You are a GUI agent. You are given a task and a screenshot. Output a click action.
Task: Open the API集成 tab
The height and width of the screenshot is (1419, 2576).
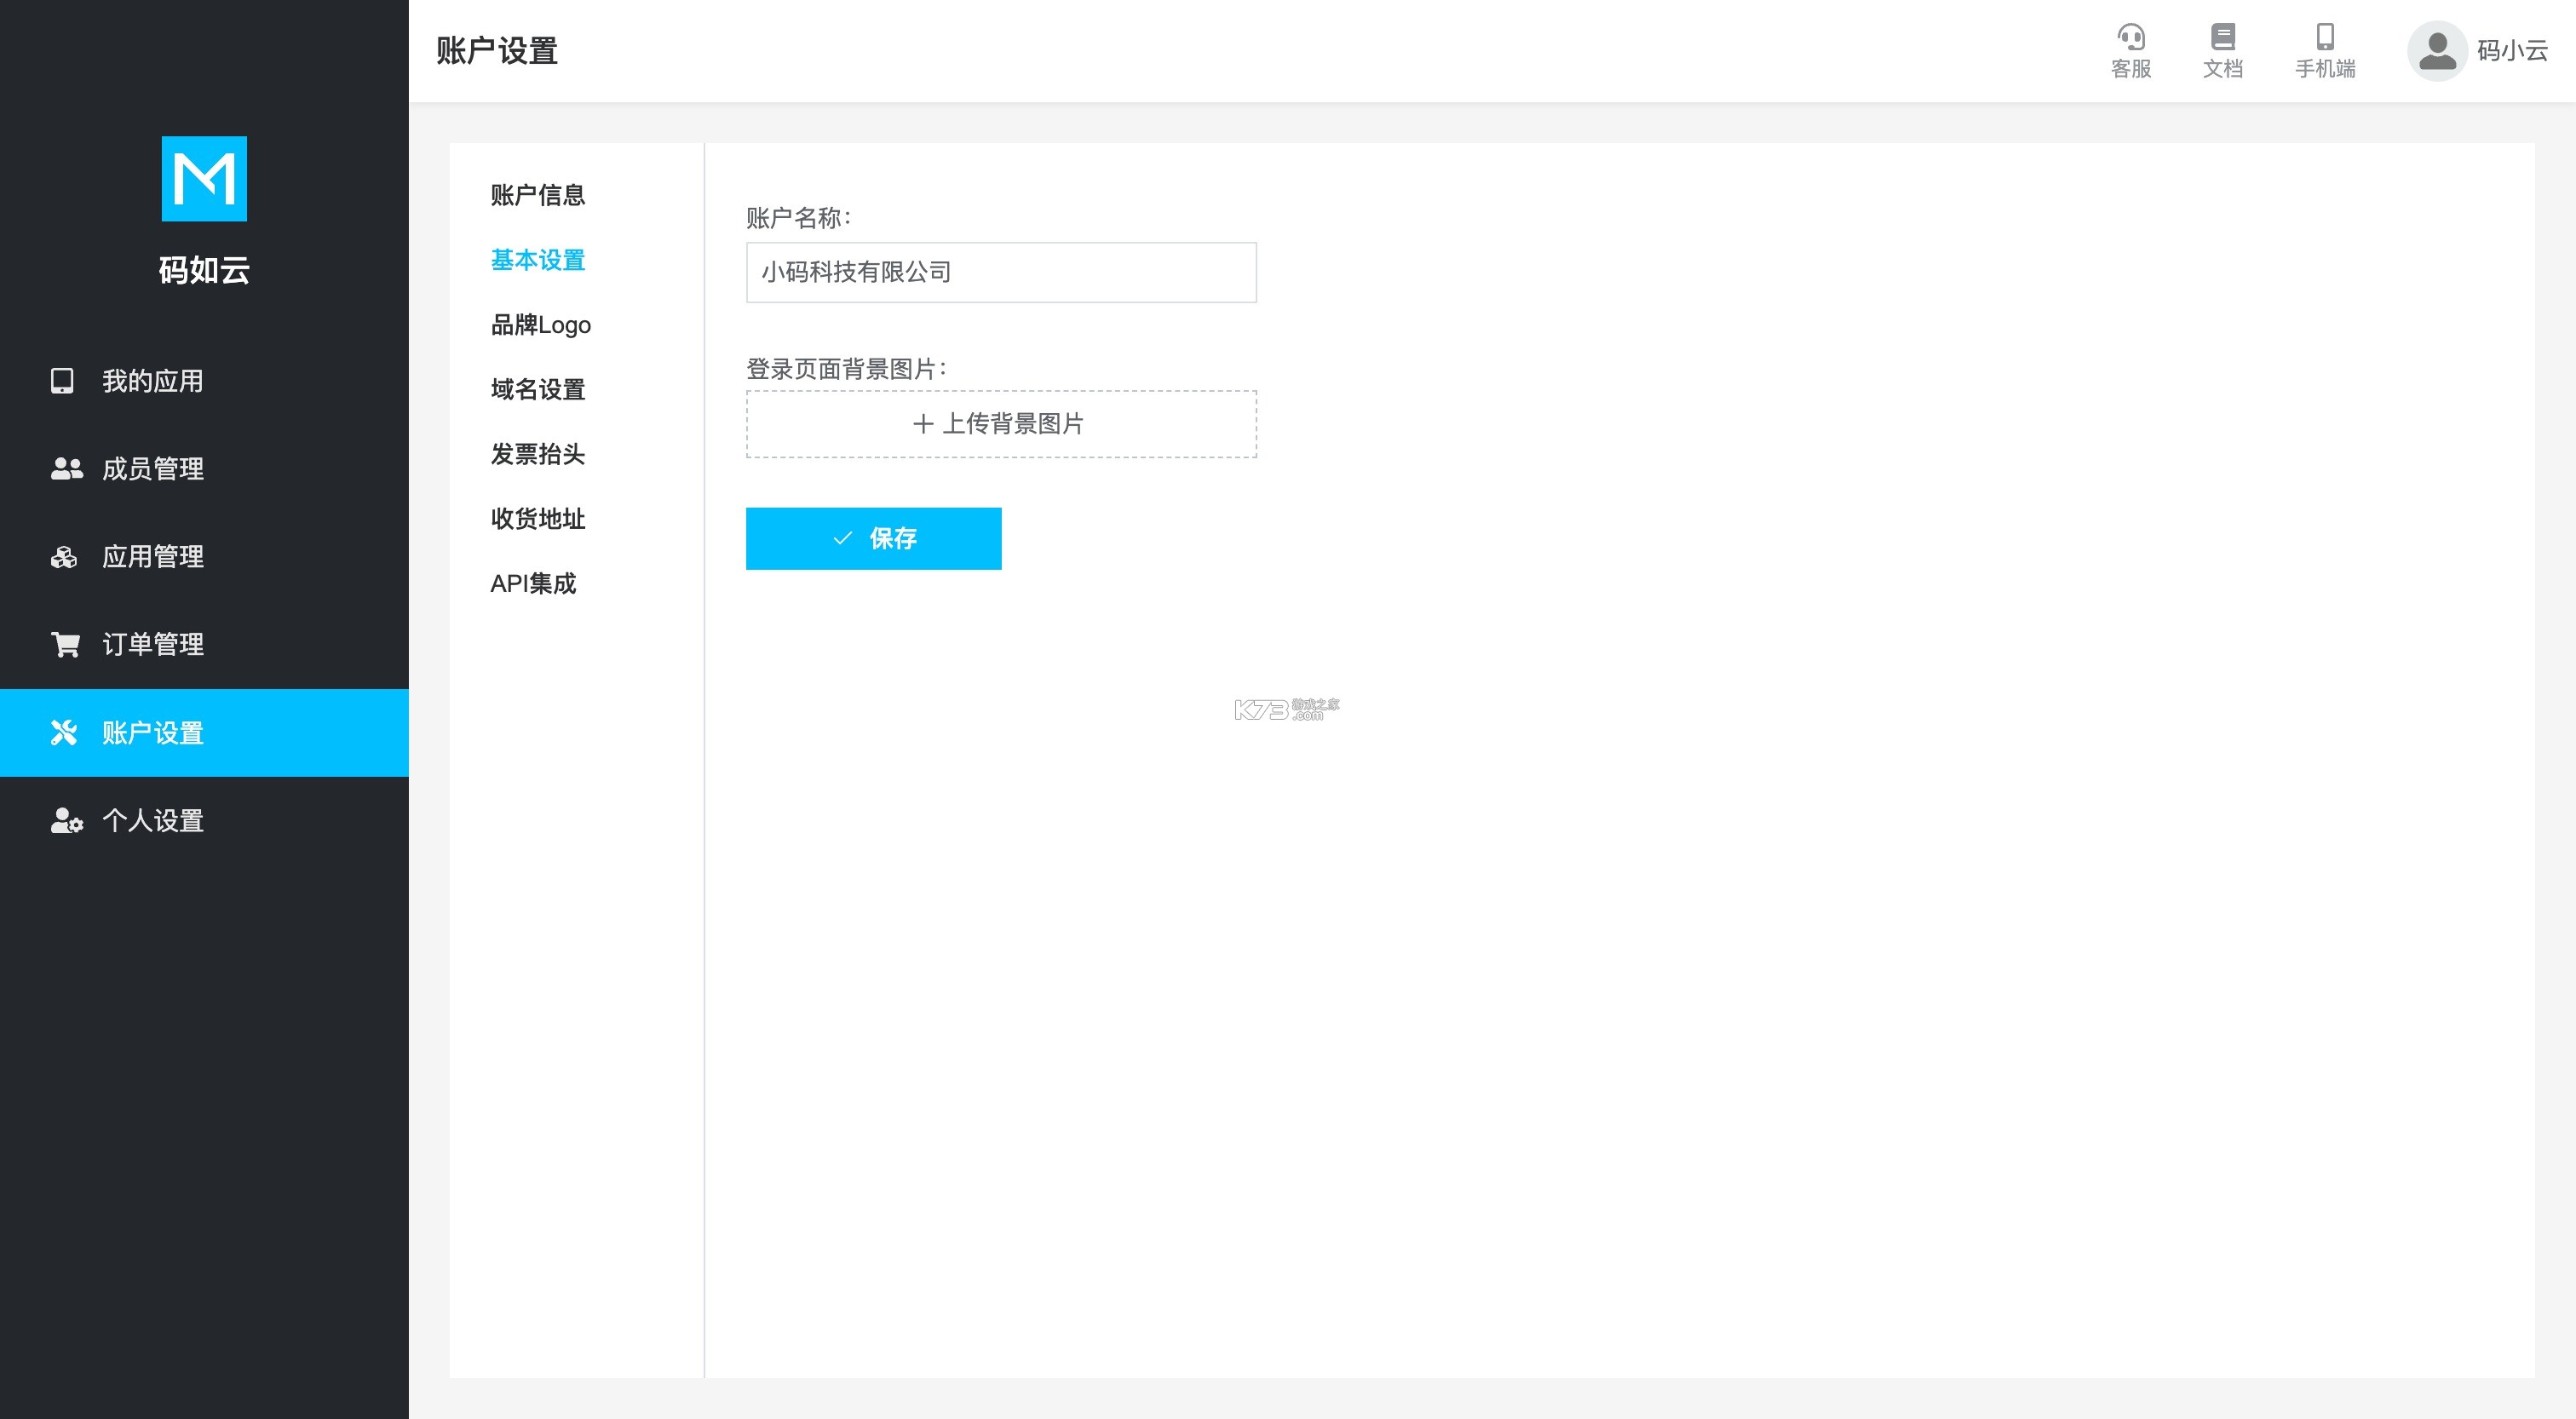[533, 583]
